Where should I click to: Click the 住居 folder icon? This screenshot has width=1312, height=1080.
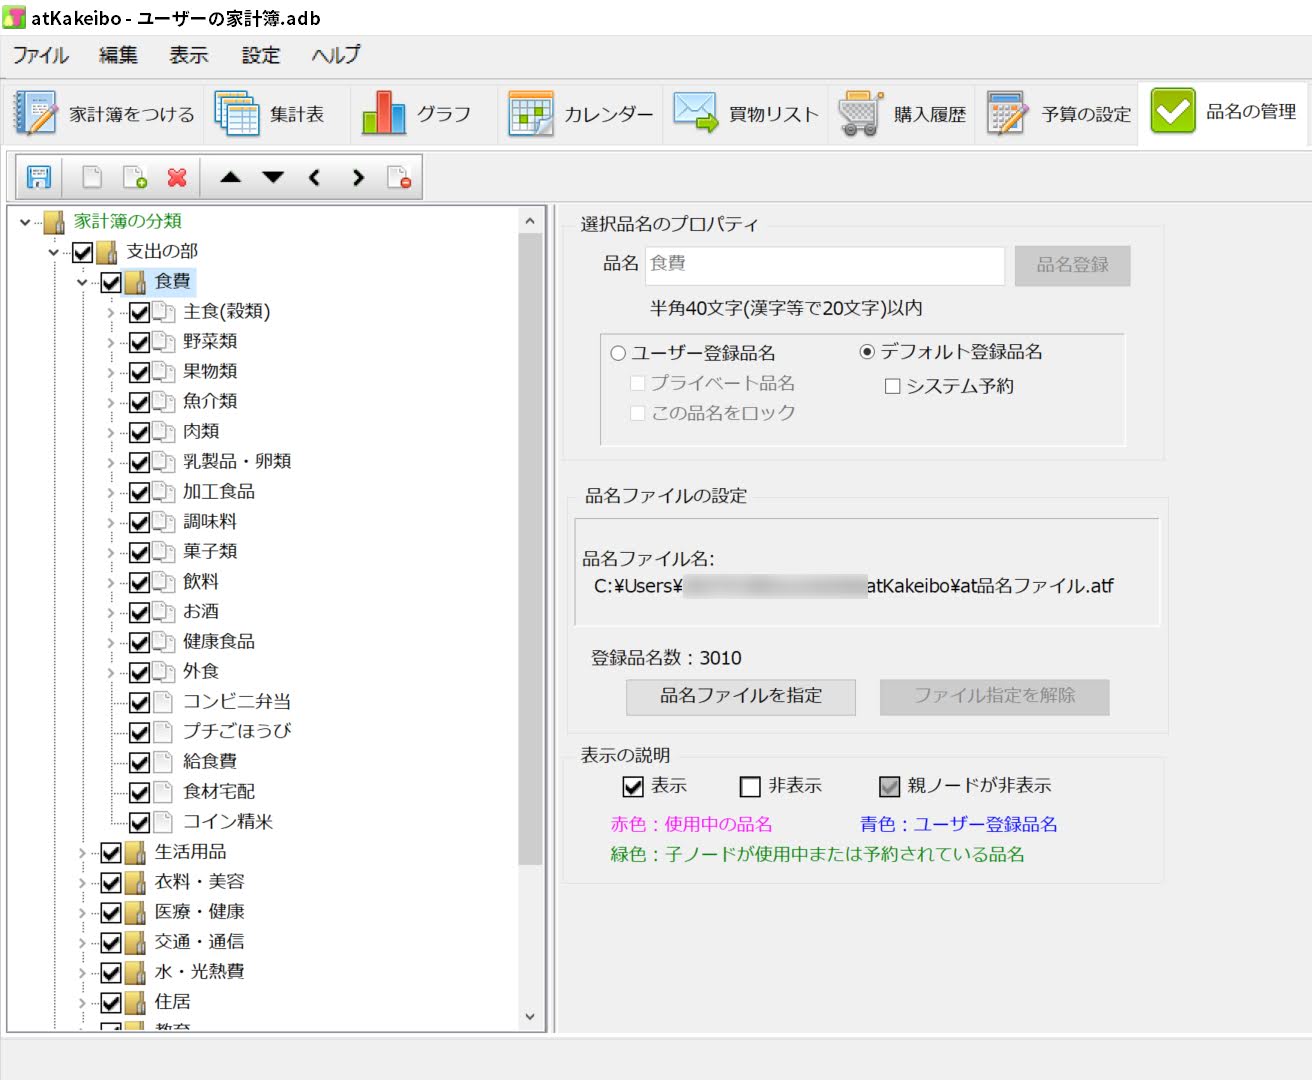coord(136,1003)
